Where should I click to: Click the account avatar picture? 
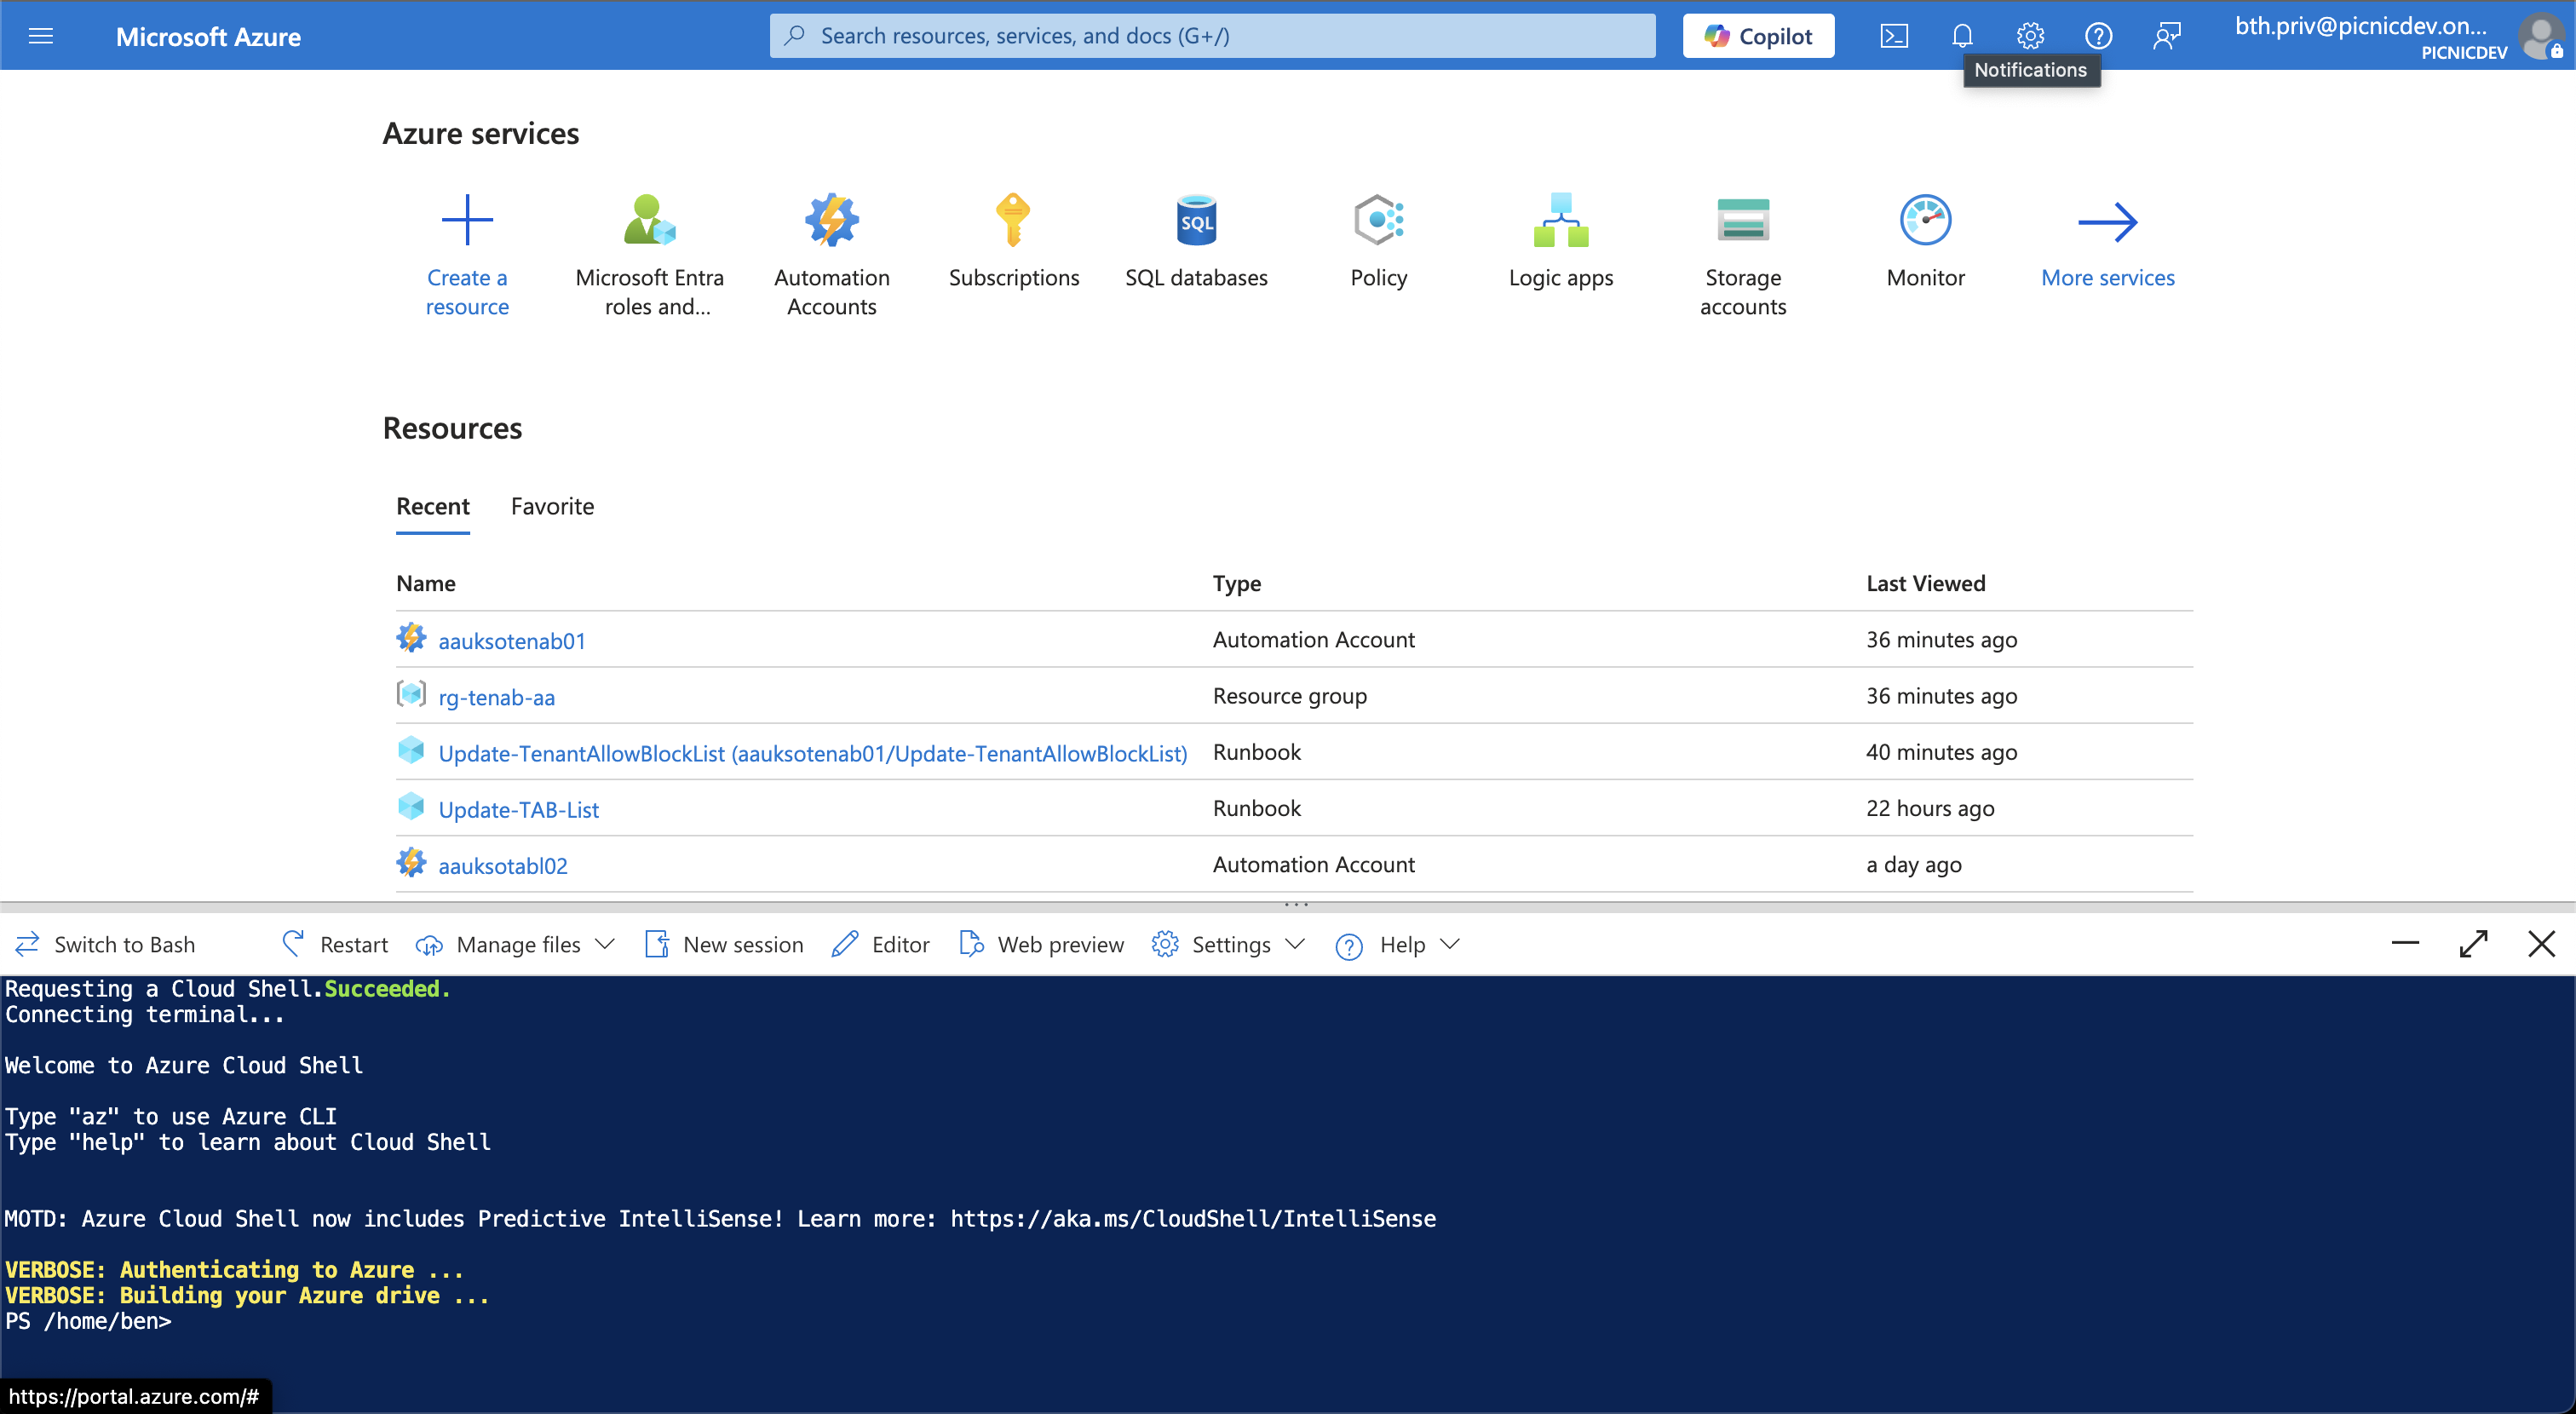click(2542, 36)
